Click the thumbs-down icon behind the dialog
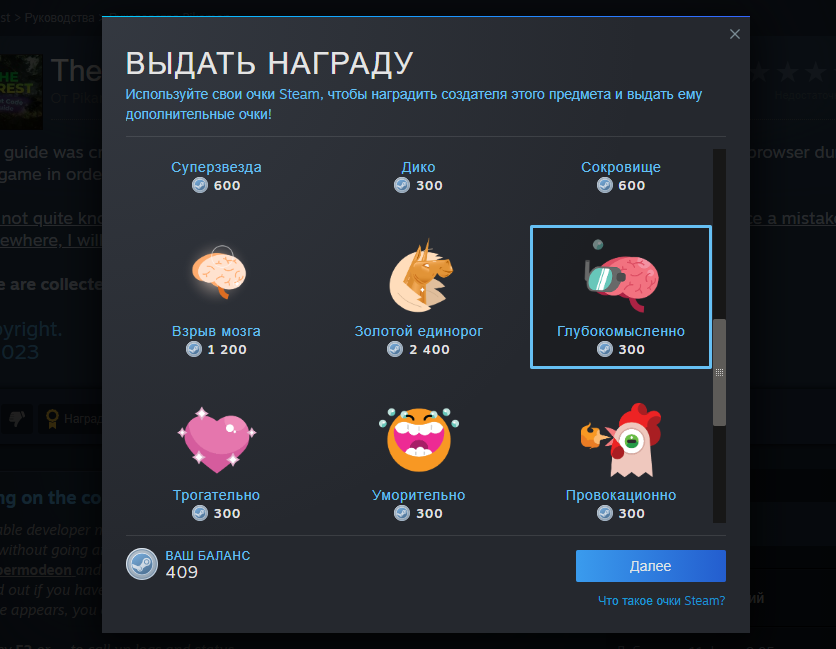 [x=17, y=419]
